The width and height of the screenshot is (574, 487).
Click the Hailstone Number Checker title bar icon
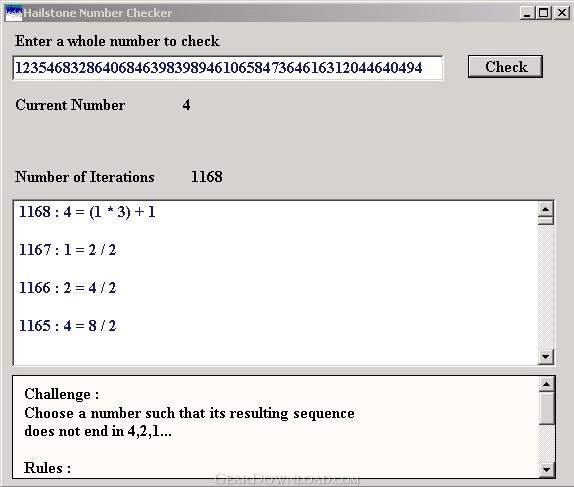(x=14, y=13)
